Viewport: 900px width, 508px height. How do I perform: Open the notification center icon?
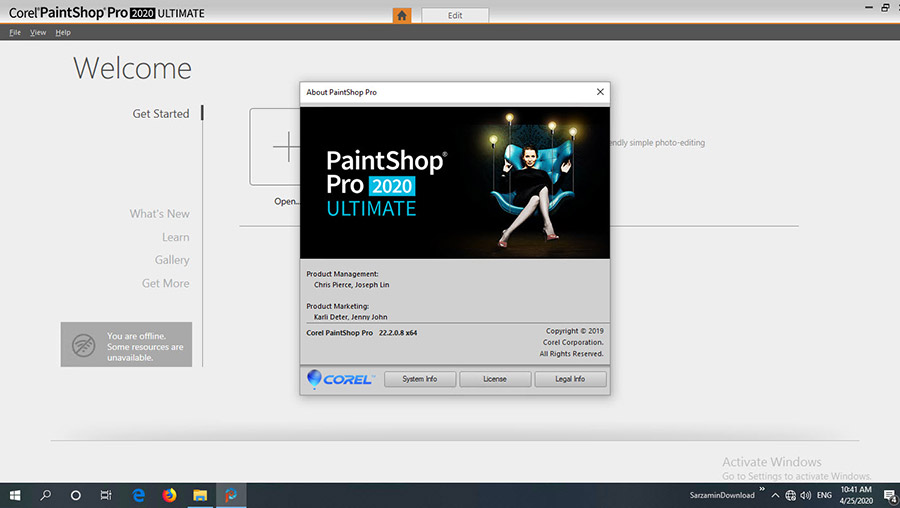tap(890, 496)
